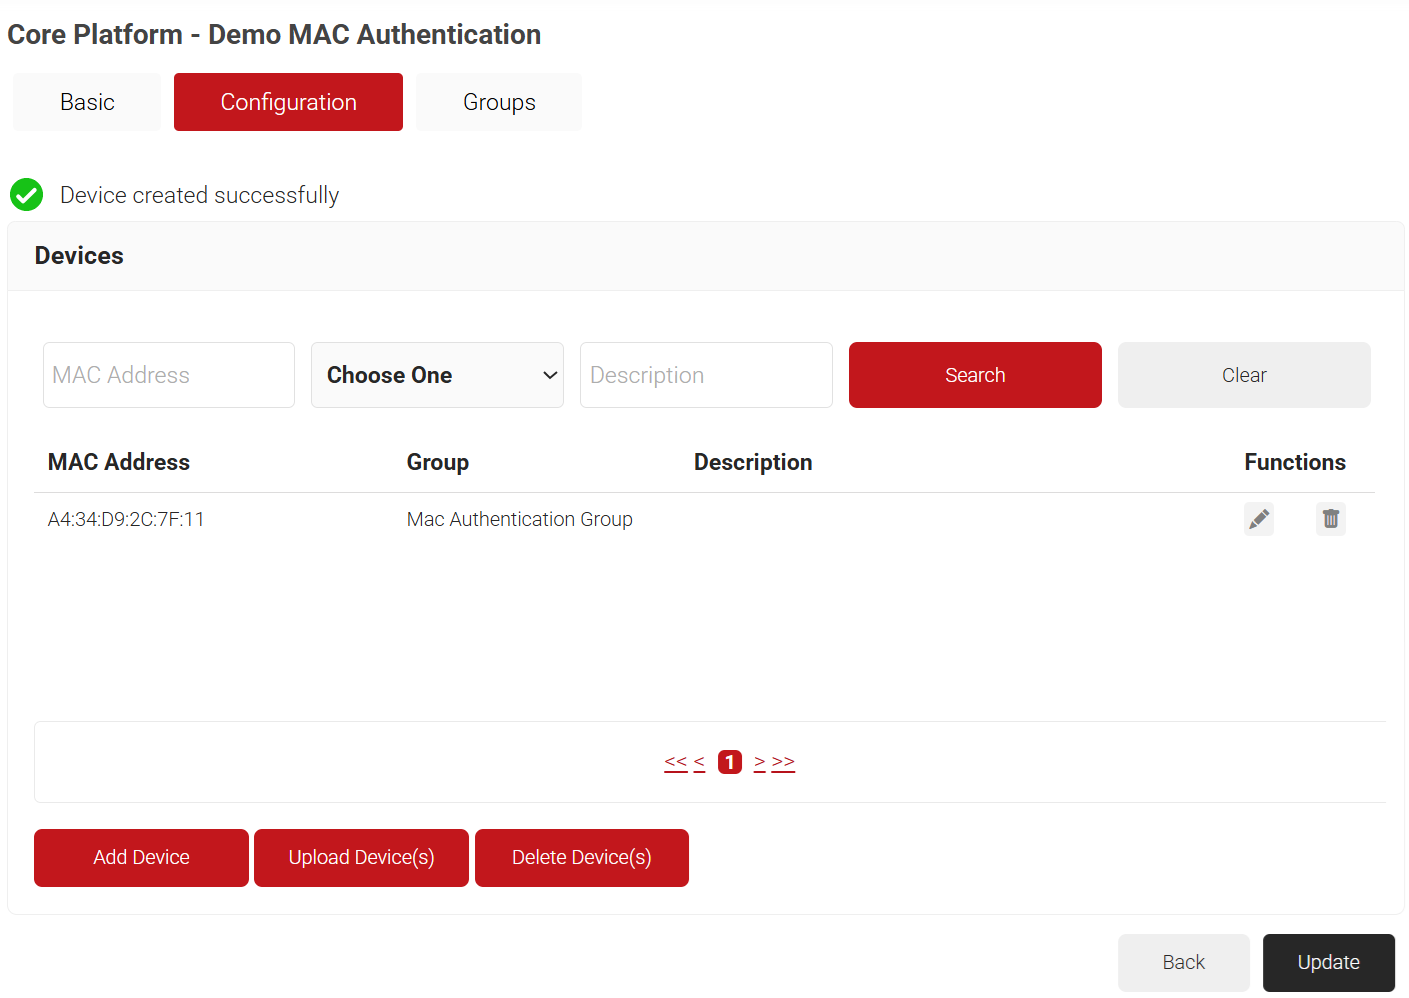
Task: Open the Choose One group dropdown
Action: (x=437, y=375)
